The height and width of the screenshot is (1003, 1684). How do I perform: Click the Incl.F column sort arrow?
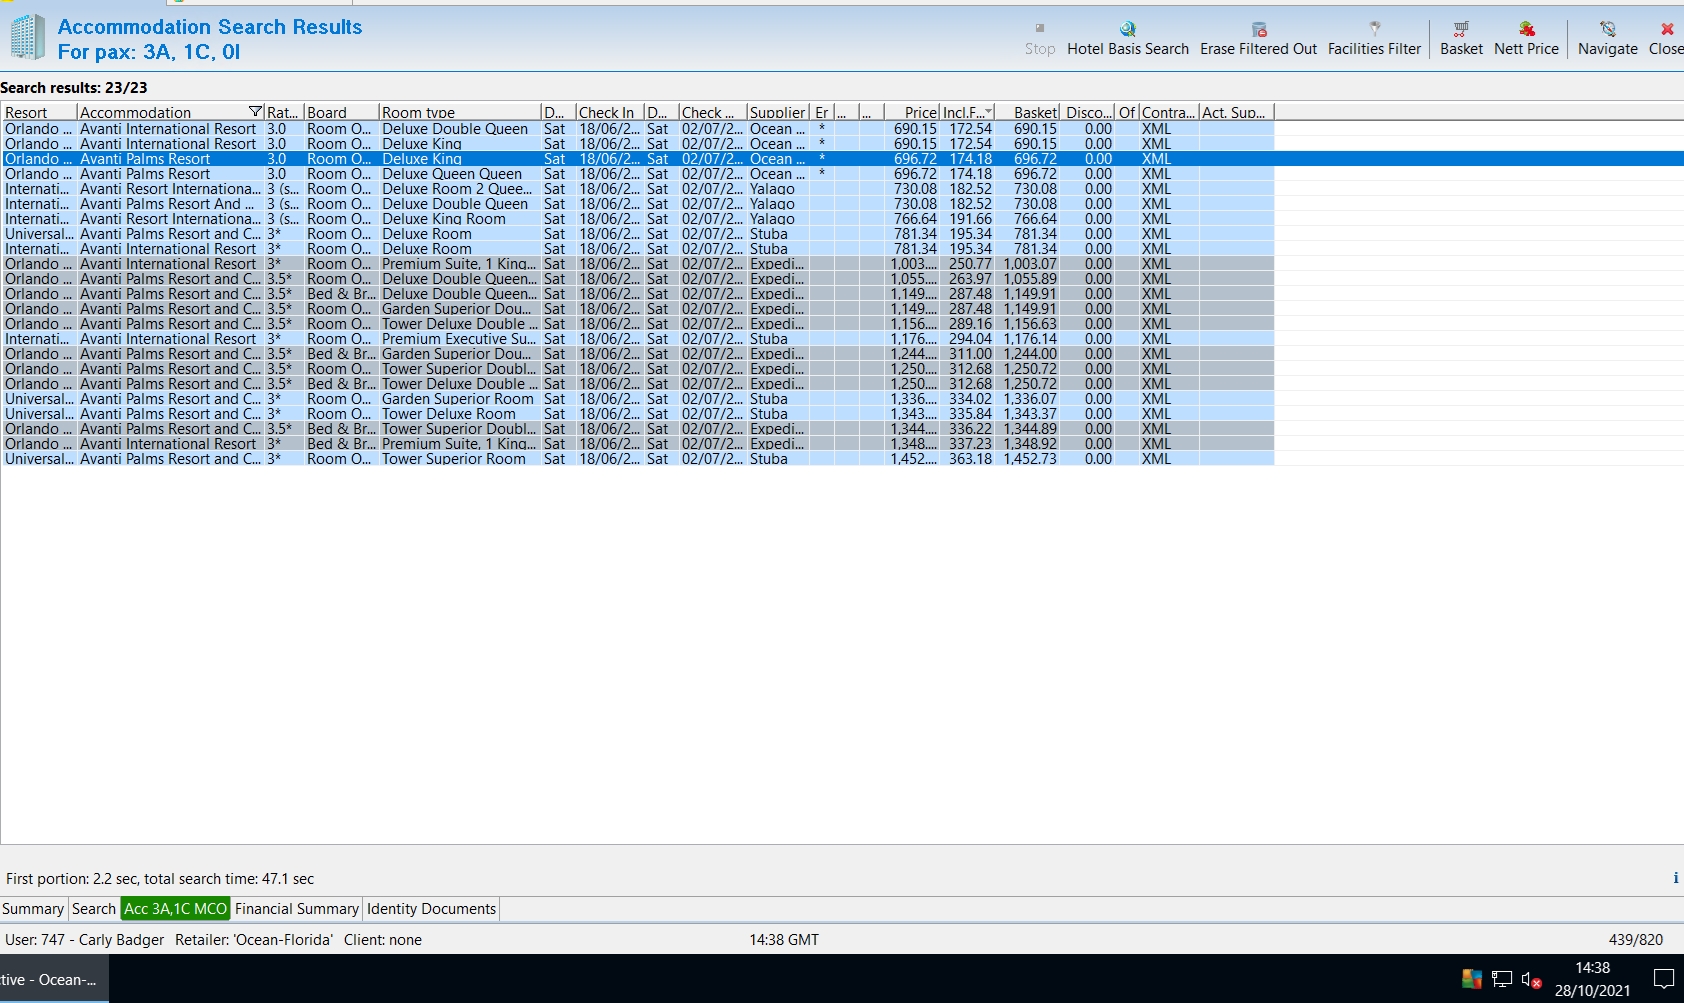[x=988, y=112]
